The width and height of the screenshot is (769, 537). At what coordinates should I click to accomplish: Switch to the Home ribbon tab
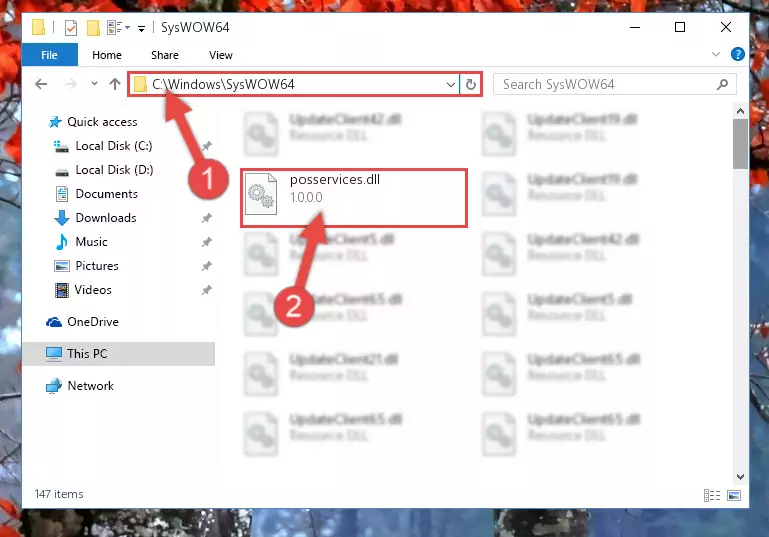106,55
